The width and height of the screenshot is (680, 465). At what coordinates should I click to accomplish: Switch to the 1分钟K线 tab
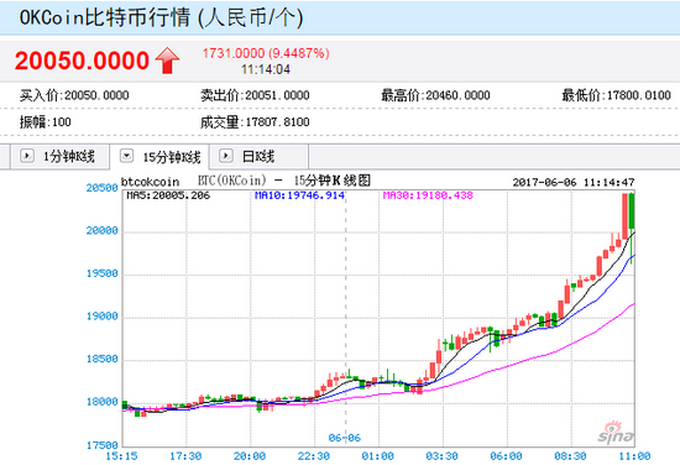click(x=59, y=156)
